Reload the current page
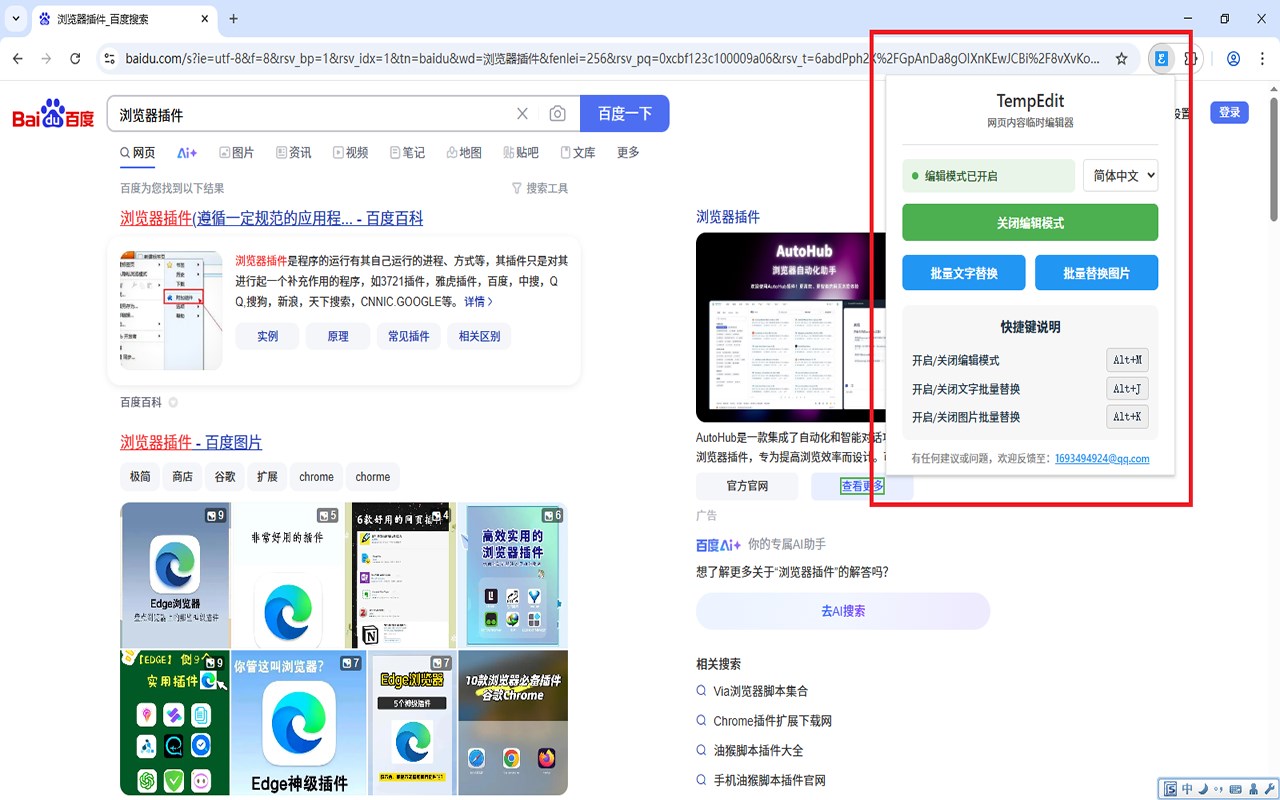This screenshot has width=1280, height=800. [x=75, y=59]
